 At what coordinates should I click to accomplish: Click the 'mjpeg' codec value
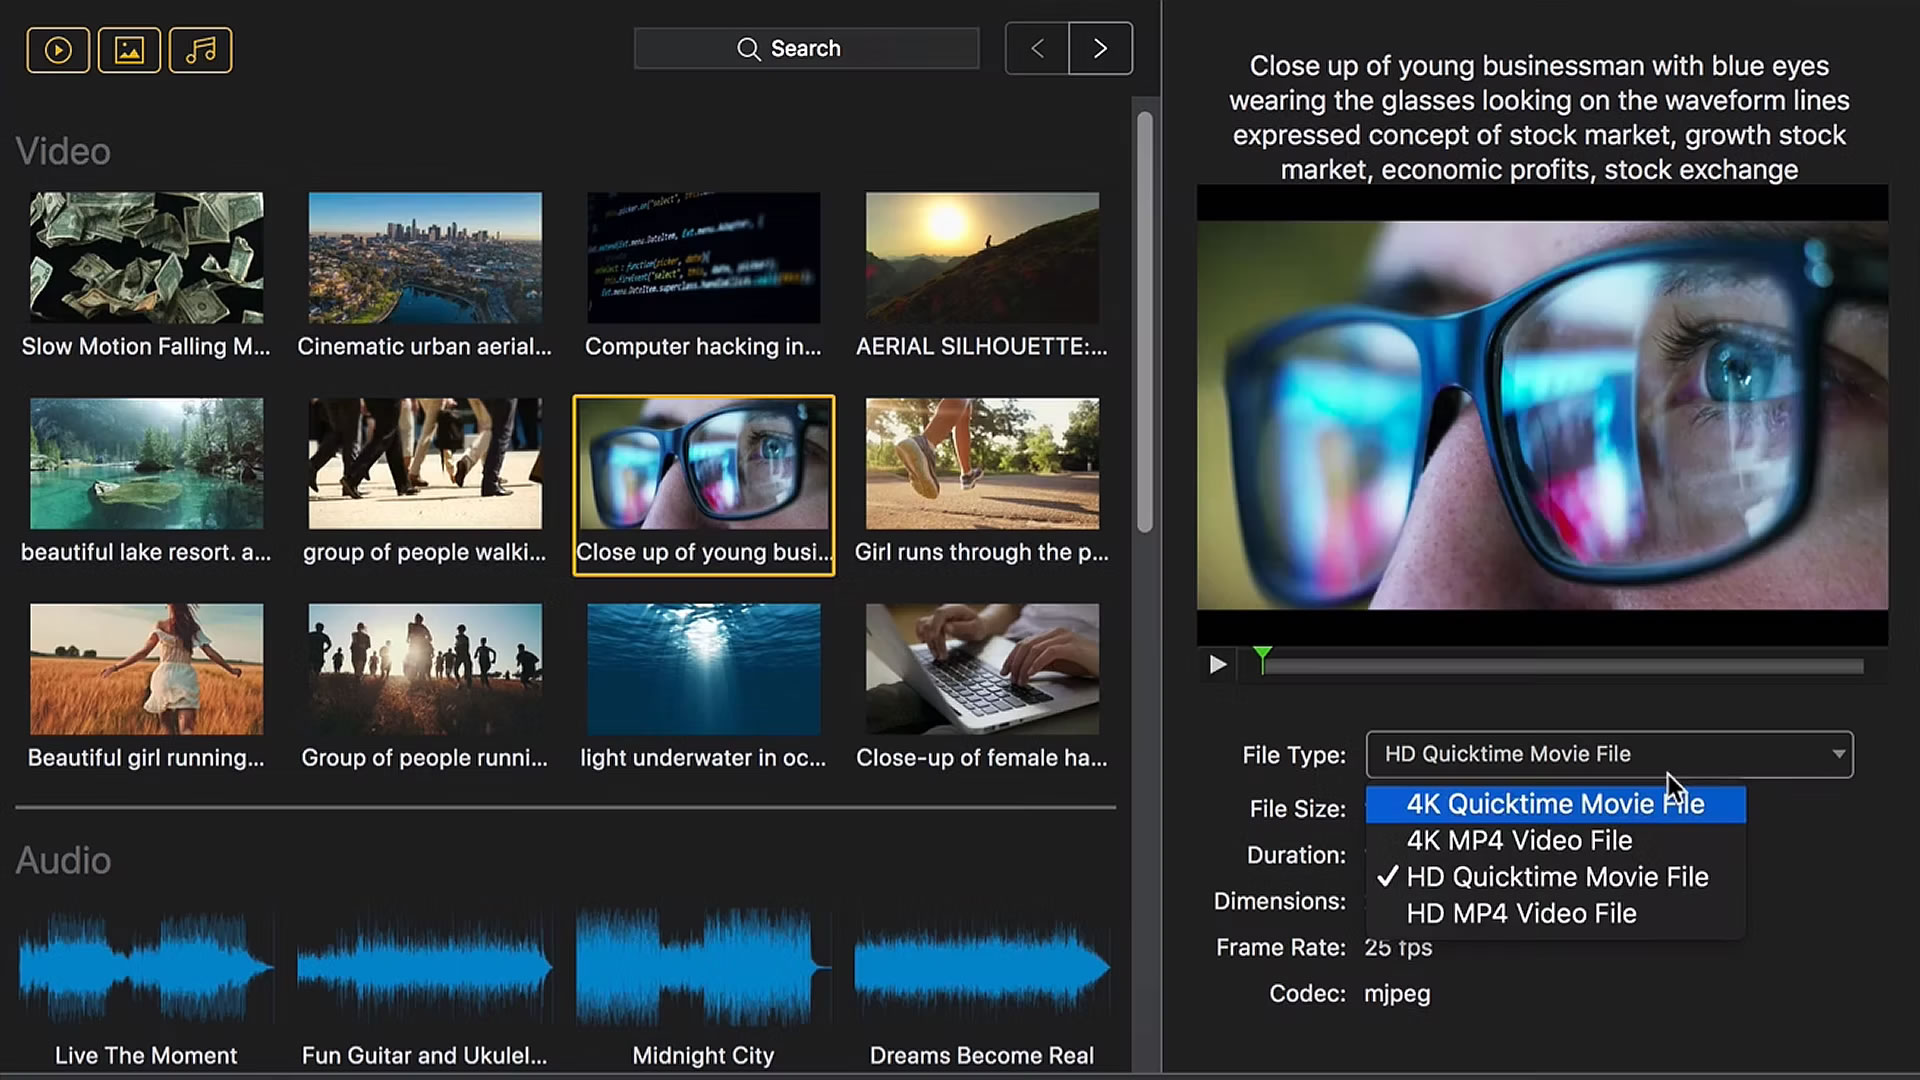(1397, 994)
